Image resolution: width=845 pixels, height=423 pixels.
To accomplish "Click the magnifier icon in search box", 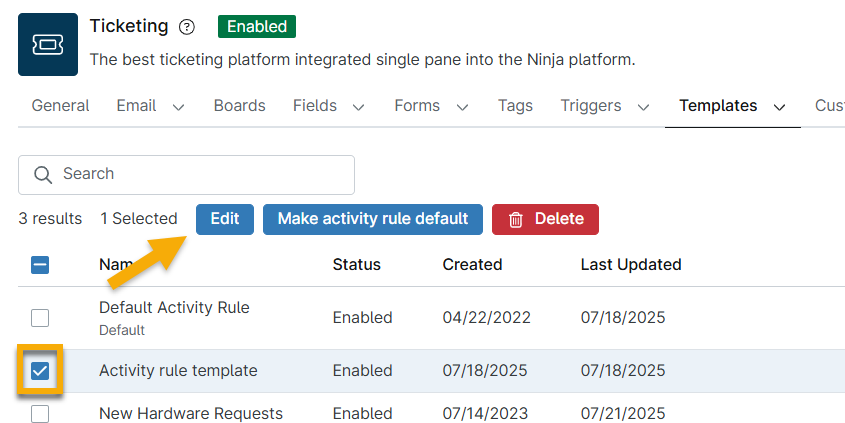I will pos(43,175).
